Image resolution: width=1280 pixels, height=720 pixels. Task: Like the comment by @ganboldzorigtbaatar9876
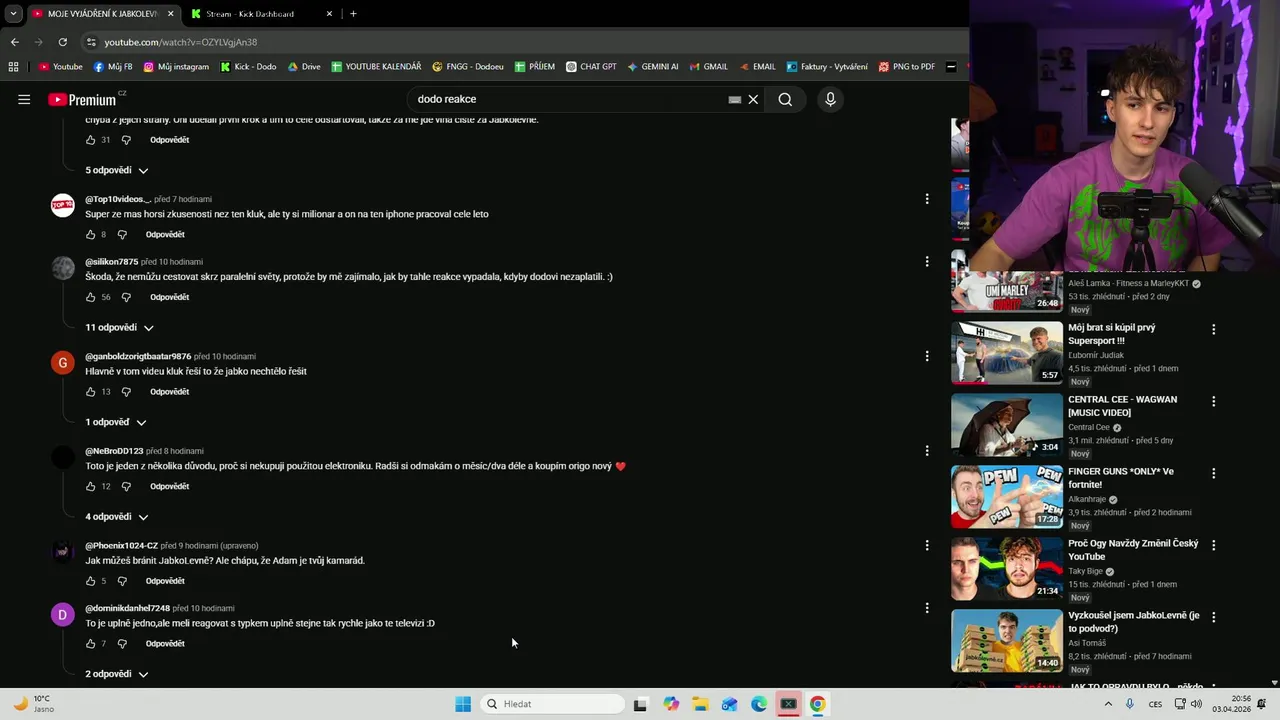90,392
